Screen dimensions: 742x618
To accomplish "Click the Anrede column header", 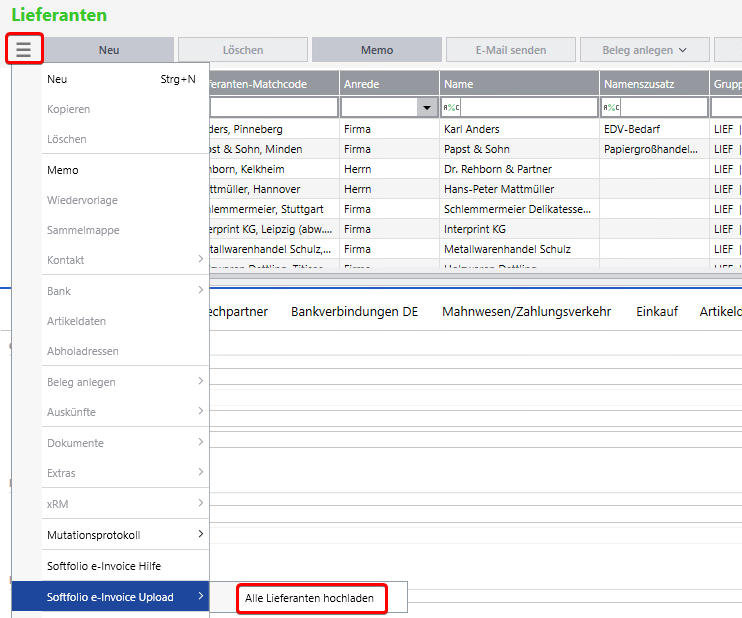I will 388,84.
